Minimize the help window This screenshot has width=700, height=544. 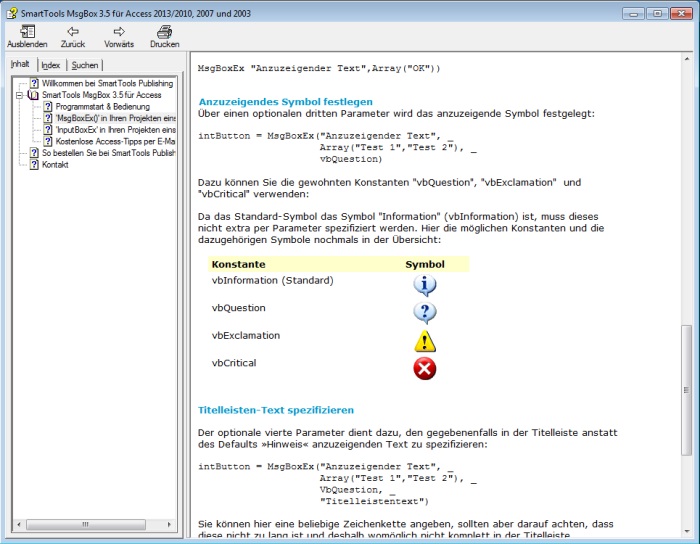[633, 13]
